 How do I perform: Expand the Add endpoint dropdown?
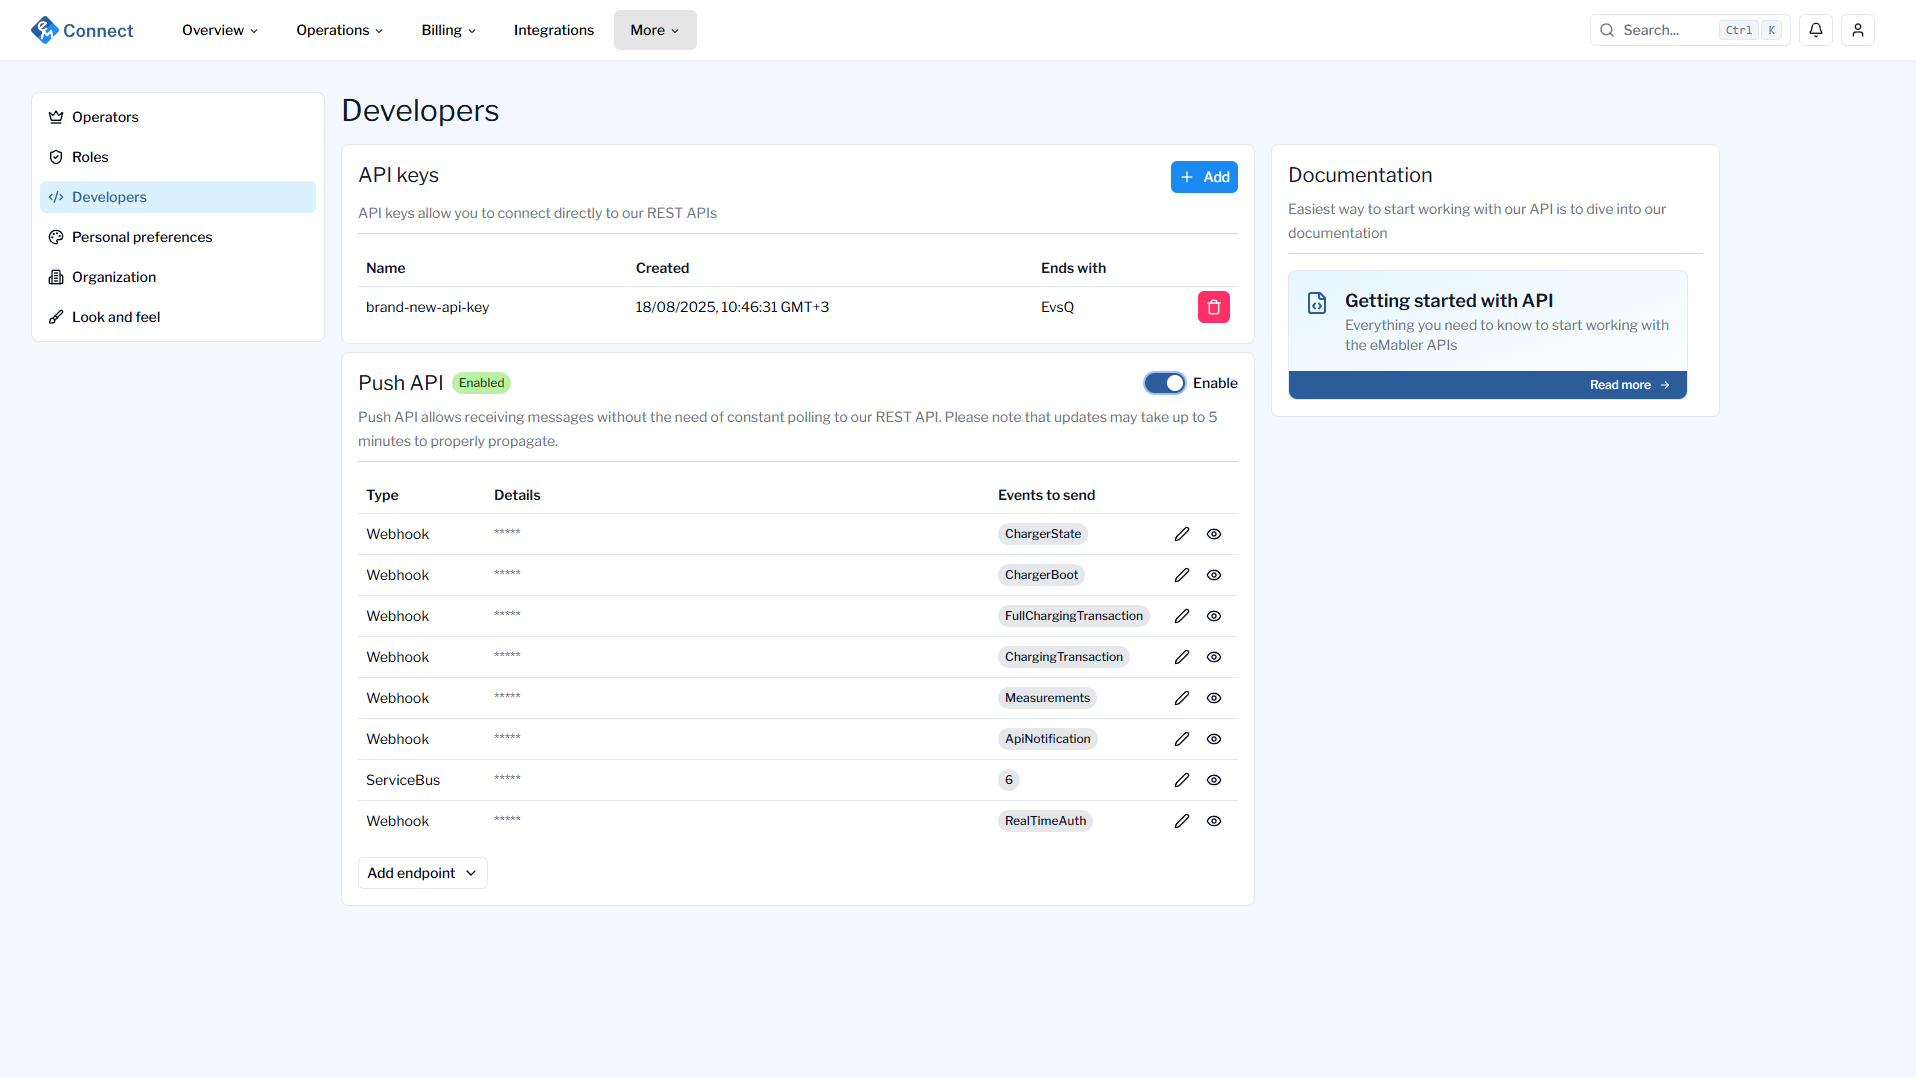point(422,873)
